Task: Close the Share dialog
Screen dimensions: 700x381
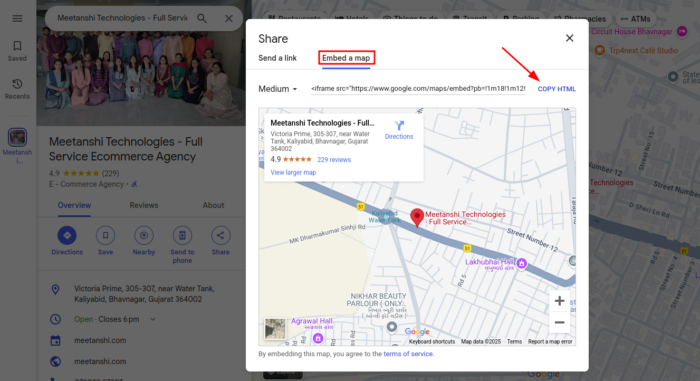Action: (x=569, y=38)
